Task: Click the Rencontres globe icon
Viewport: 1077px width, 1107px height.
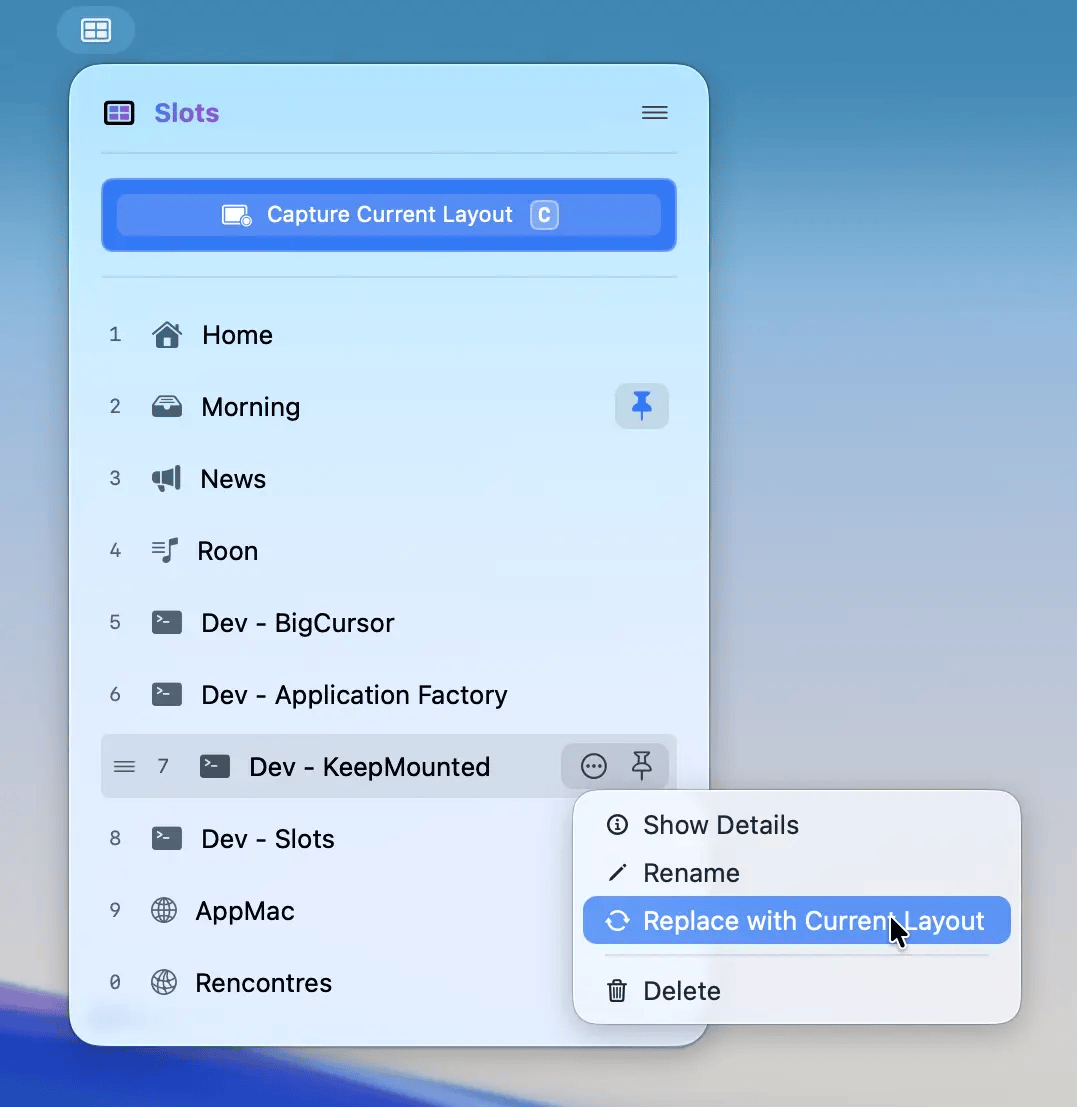Action: click(x=164, y=983)
